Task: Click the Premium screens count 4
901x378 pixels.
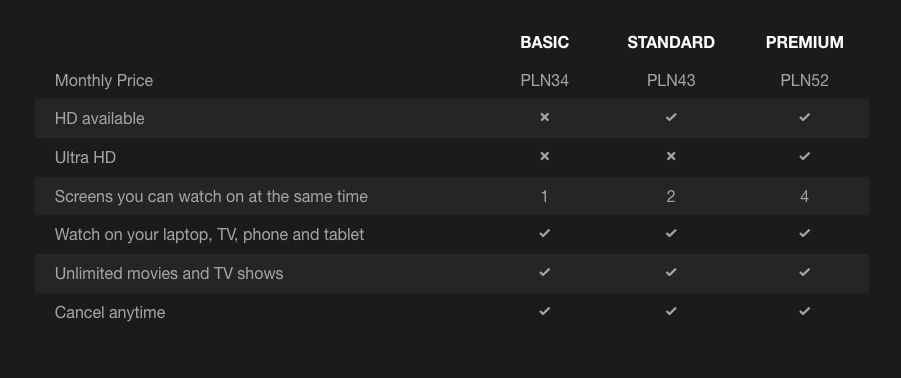Action: tap(804, 196)
